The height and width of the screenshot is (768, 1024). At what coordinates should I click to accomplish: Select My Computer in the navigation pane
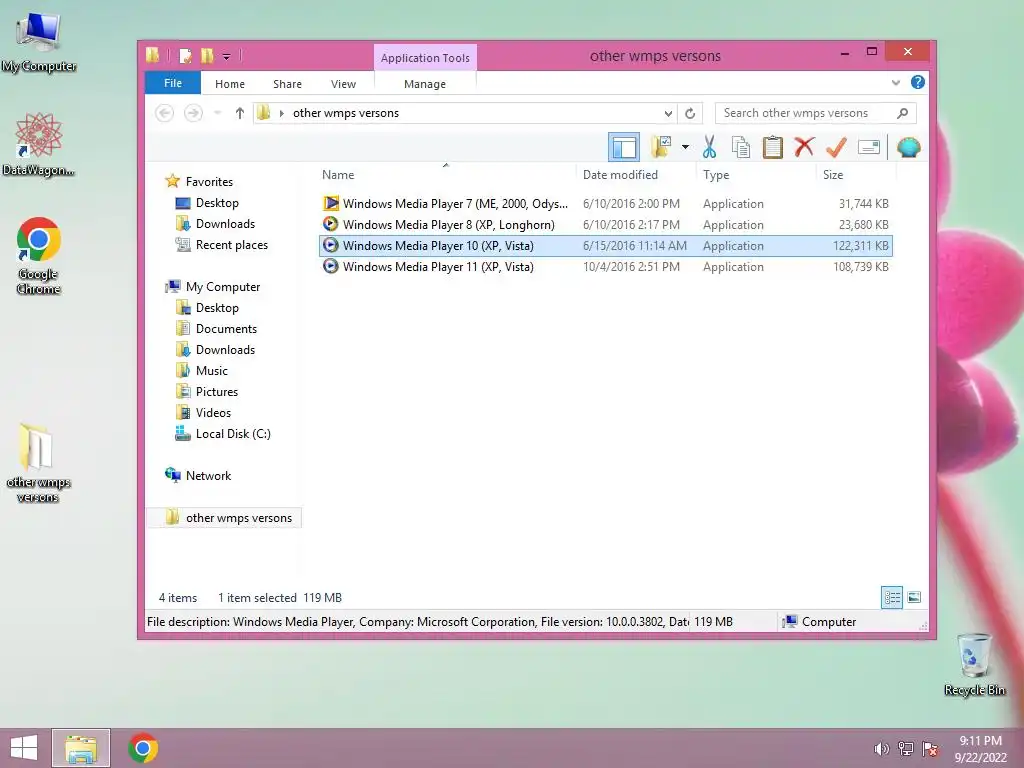212,287
